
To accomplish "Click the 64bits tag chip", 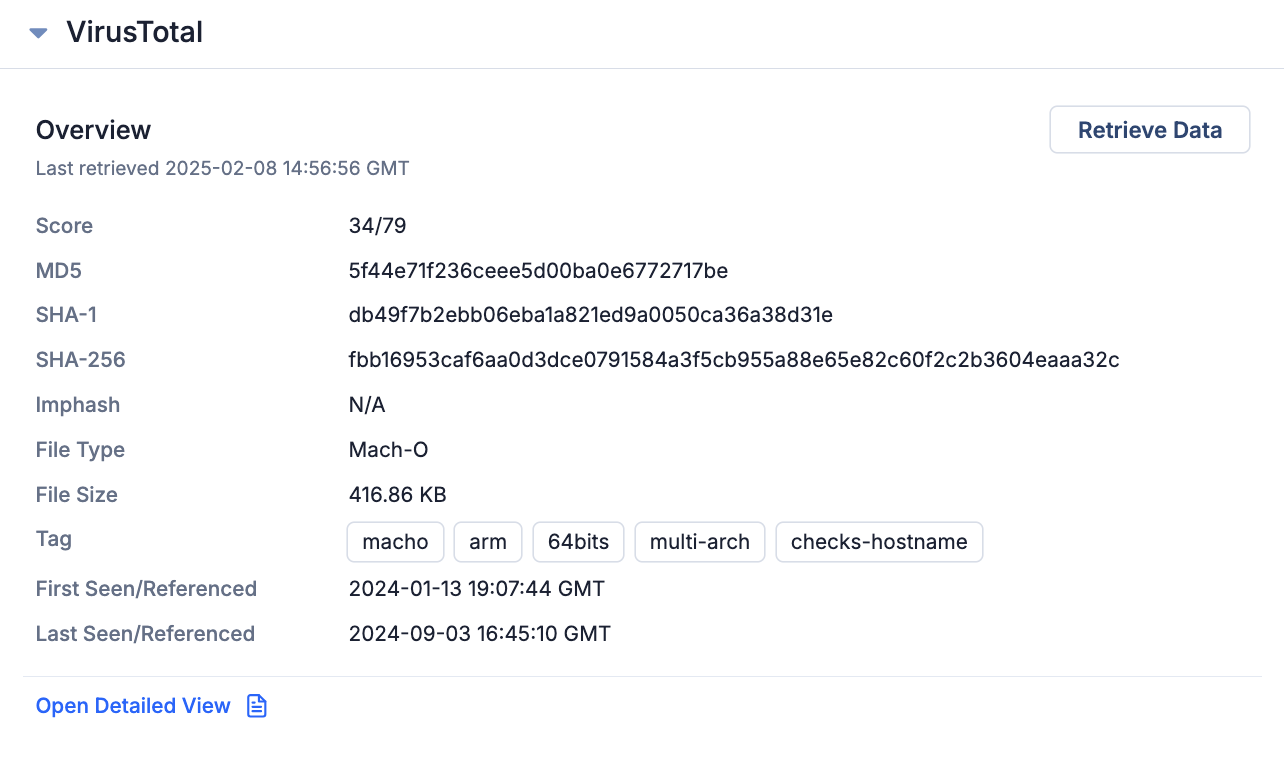I will click(578, 541).
